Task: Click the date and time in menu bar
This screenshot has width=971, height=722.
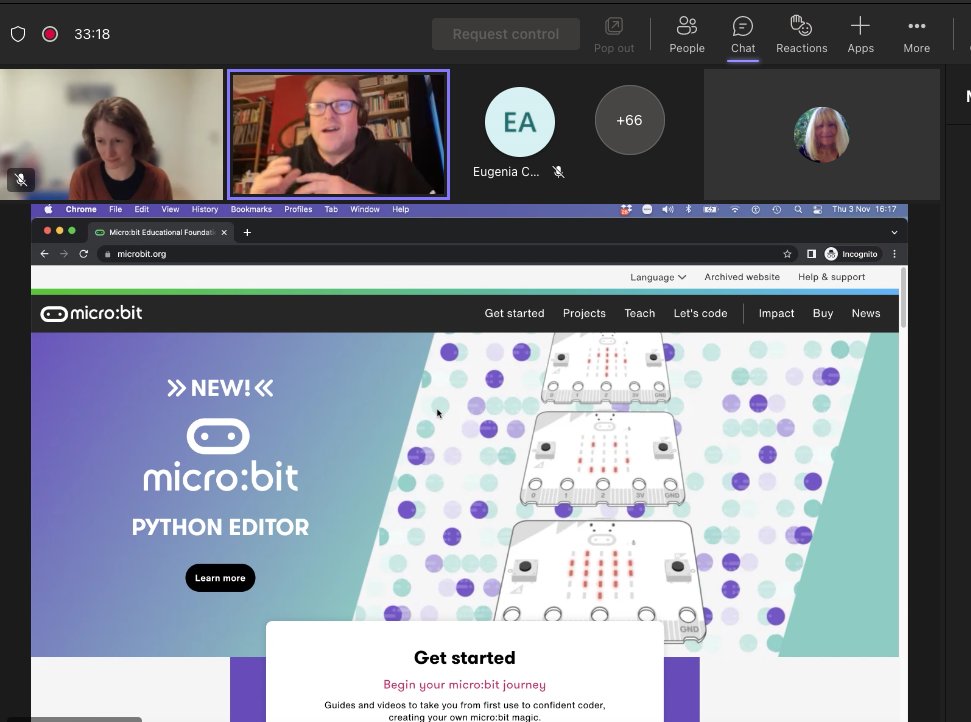Action: tap(864, 209)
